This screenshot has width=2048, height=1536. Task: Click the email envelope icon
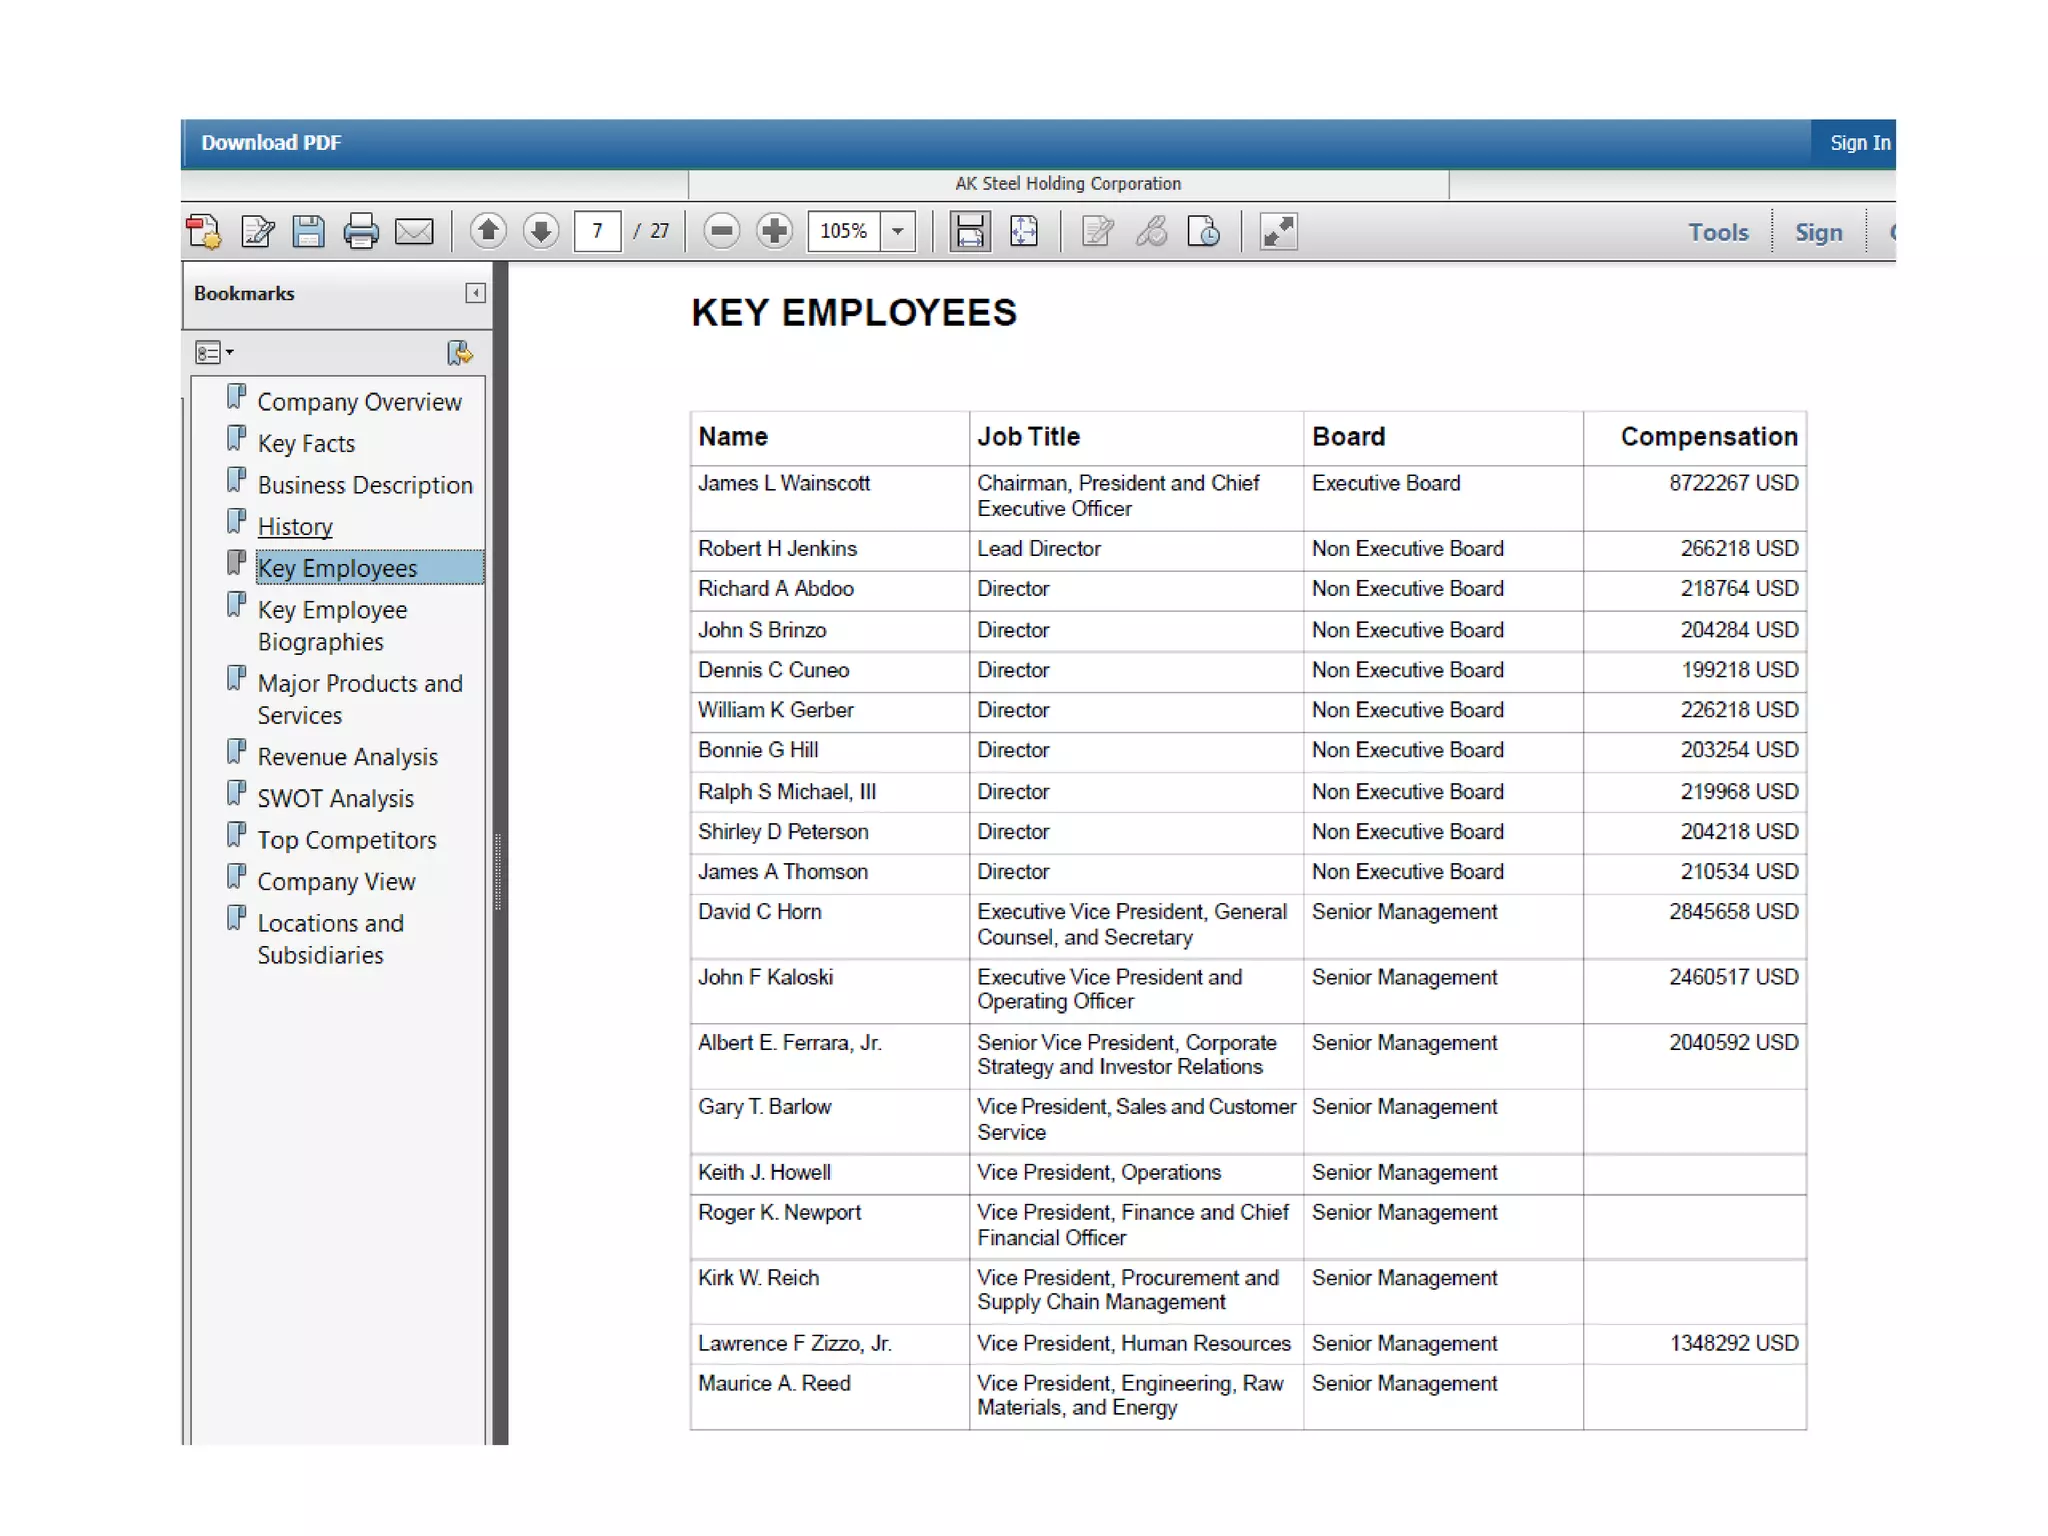coord(414,232)
